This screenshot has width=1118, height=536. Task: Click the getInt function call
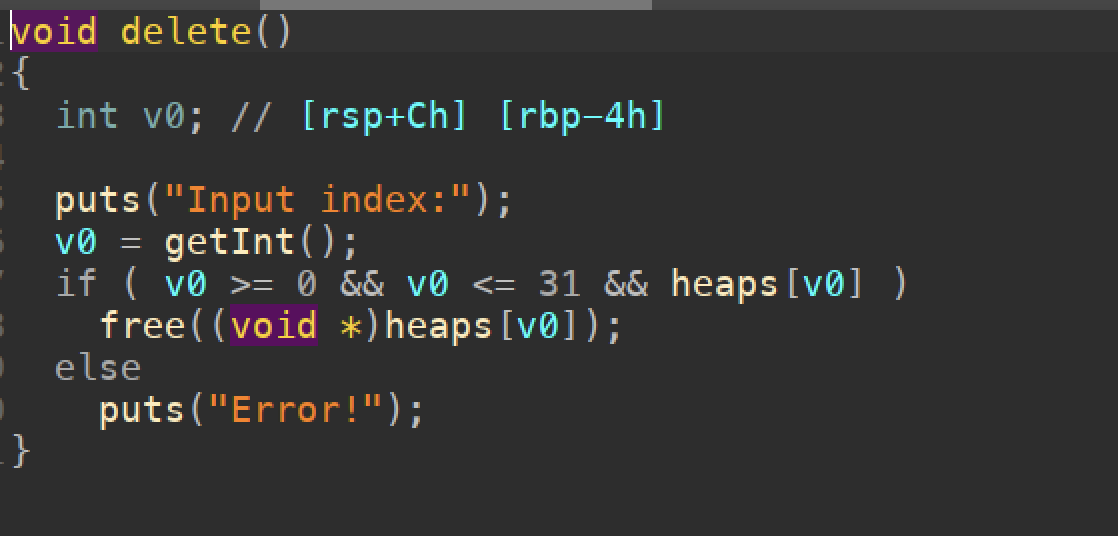point(230,242)
